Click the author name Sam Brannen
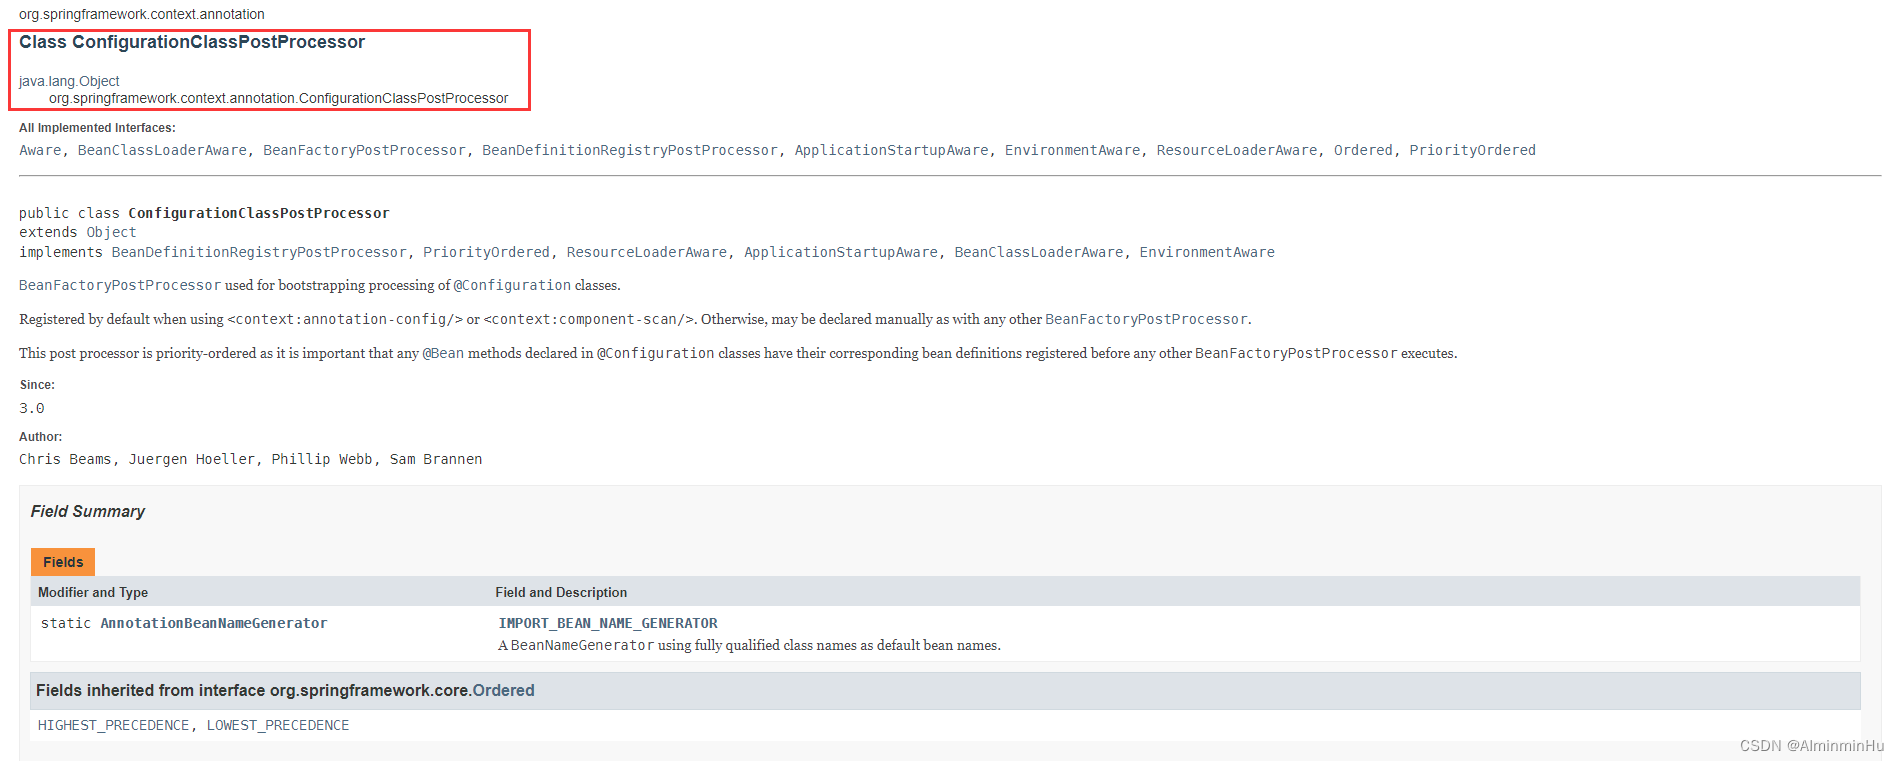 (436, 459)
